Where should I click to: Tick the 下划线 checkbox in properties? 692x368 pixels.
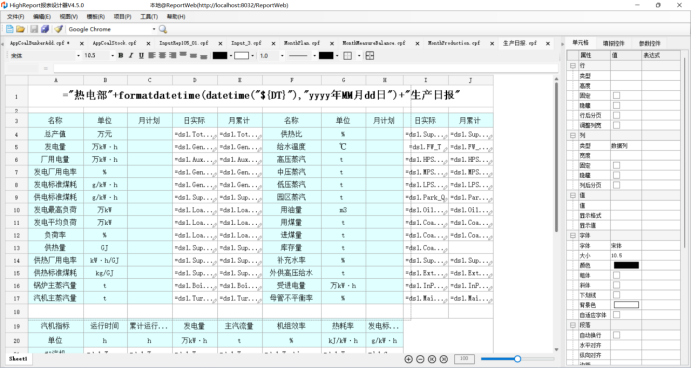coord(617,295)
